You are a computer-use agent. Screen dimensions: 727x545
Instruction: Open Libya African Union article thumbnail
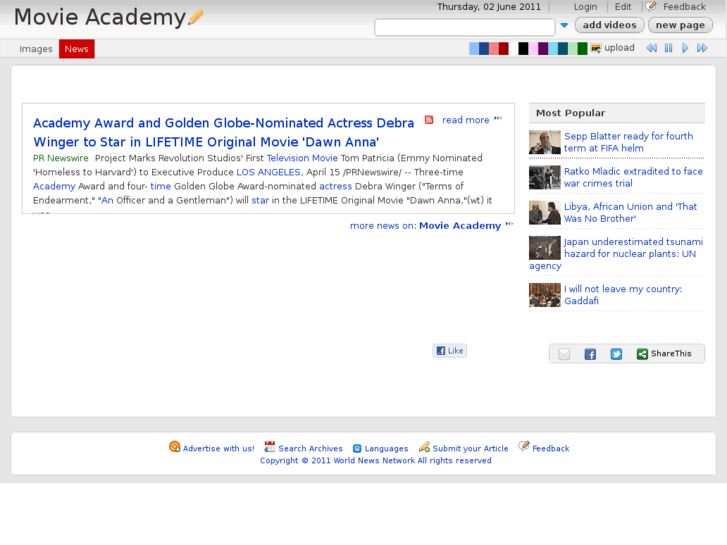click(545, 212)
